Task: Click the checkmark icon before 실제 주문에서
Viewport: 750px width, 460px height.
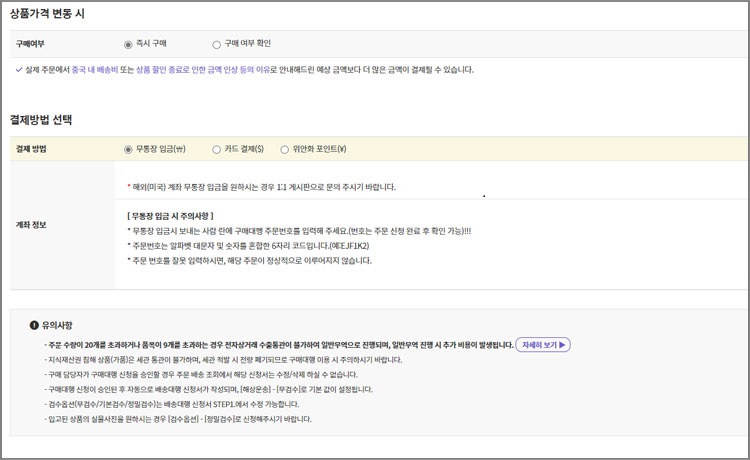Action: pyautogui.click(x=19, y=70)
